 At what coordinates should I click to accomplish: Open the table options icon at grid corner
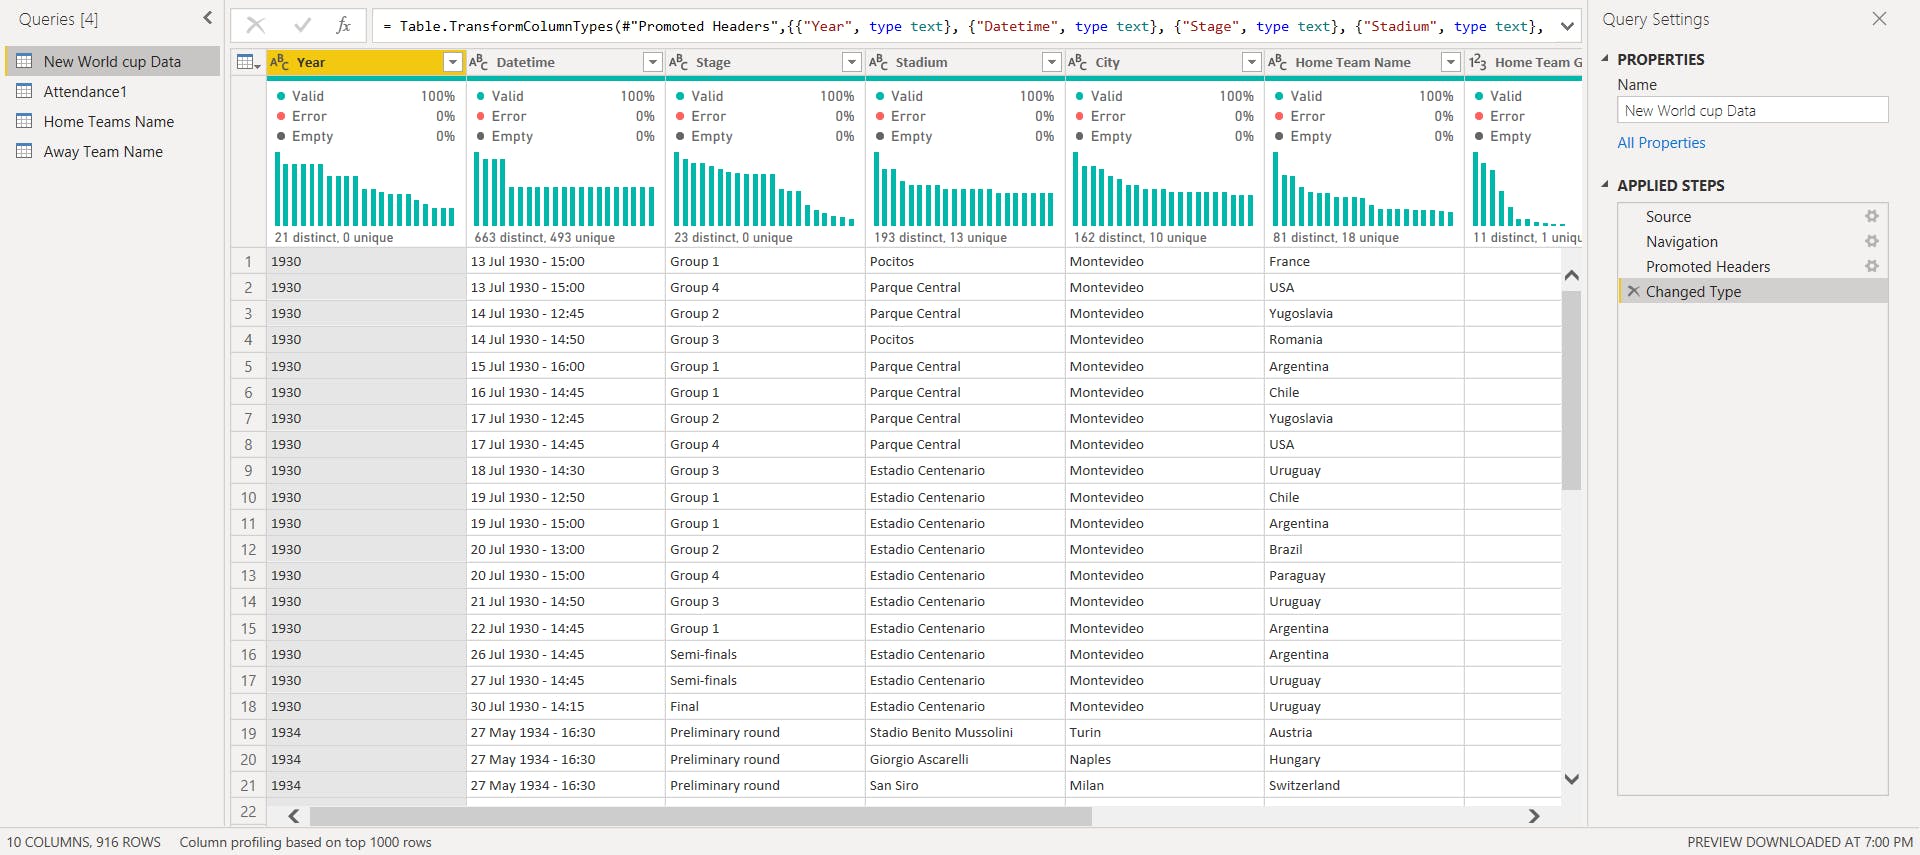tap(248, 62)
